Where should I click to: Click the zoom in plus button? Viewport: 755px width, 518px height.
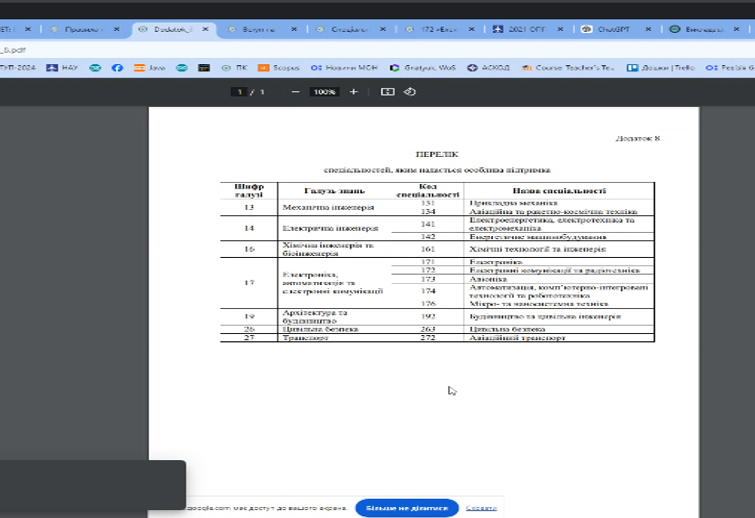click(x=353, y=92)
